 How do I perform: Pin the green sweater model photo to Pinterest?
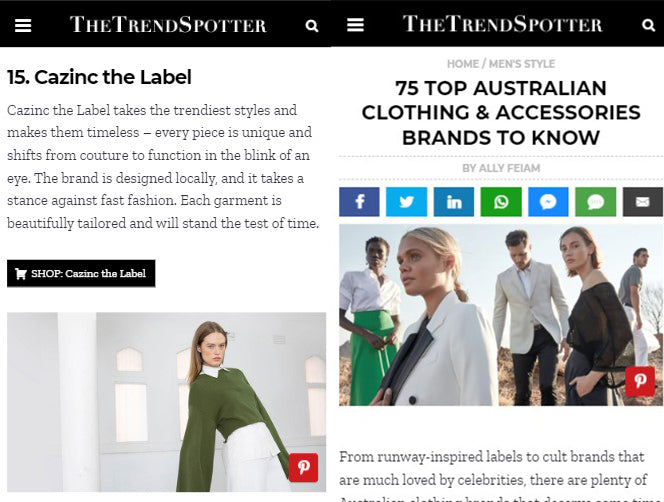coord(303,467)
